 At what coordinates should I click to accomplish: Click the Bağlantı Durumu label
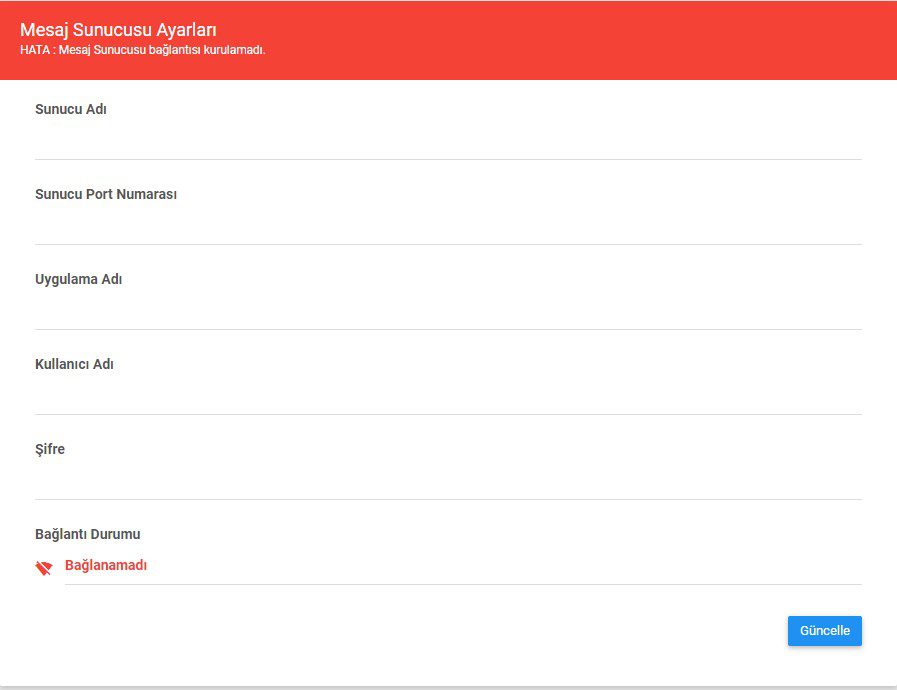point(88,535)
